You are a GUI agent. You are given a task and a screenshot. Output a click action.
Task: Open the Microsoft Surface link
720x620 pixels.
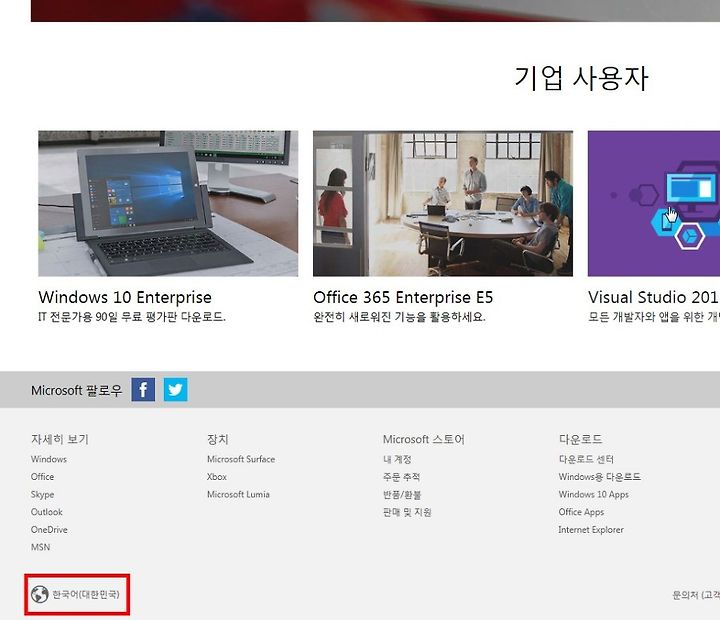point(241,459)
